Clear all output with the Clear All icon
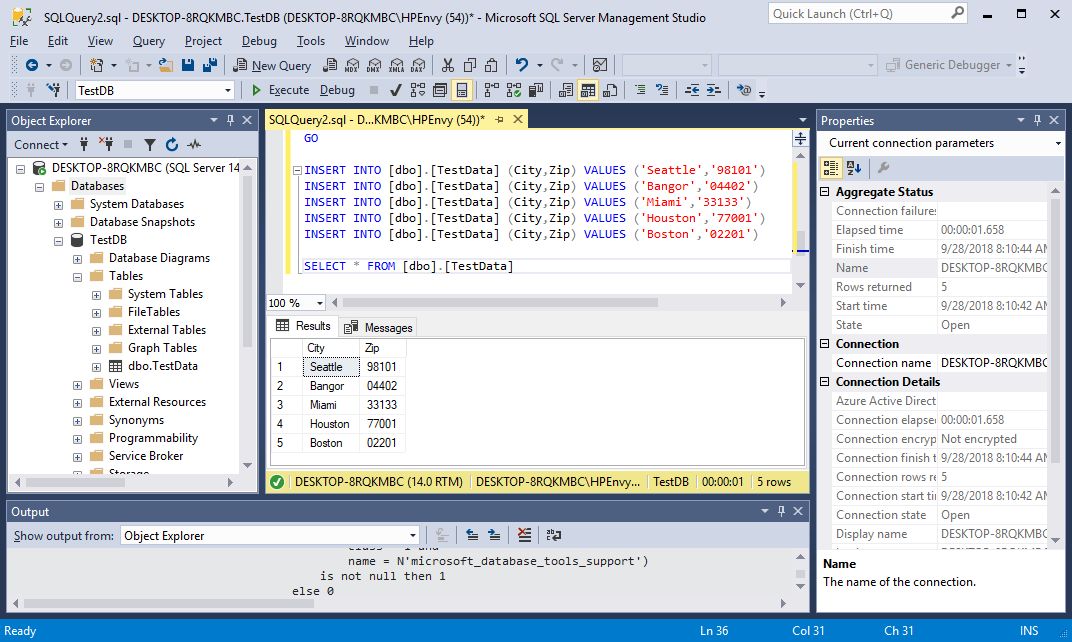 (x=524, y=535)
